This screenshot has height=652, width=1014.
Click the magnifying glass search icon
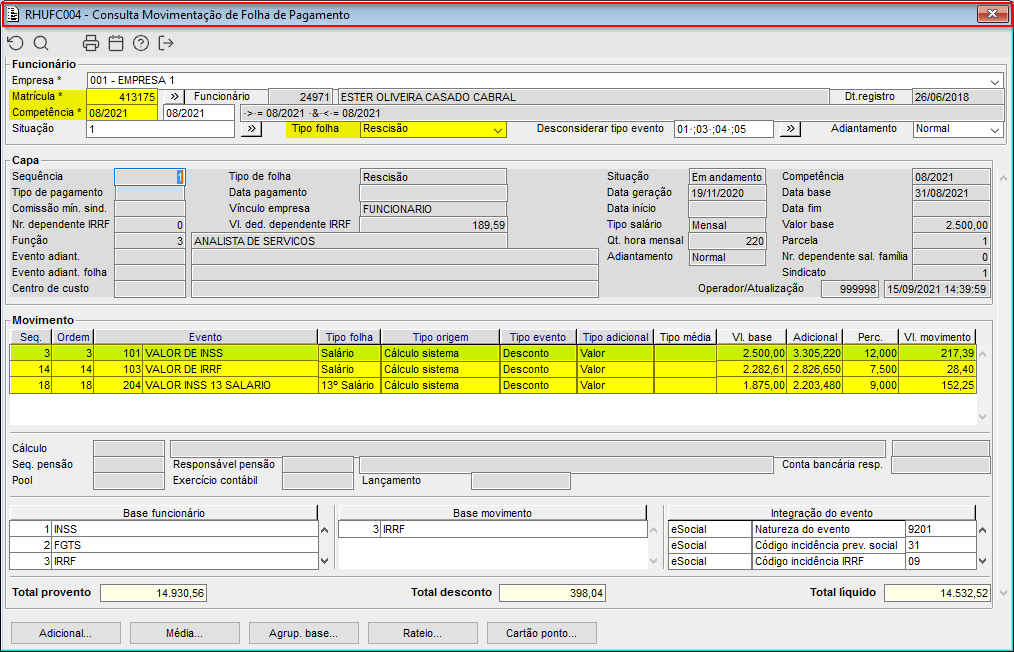(x=41, y=43)
